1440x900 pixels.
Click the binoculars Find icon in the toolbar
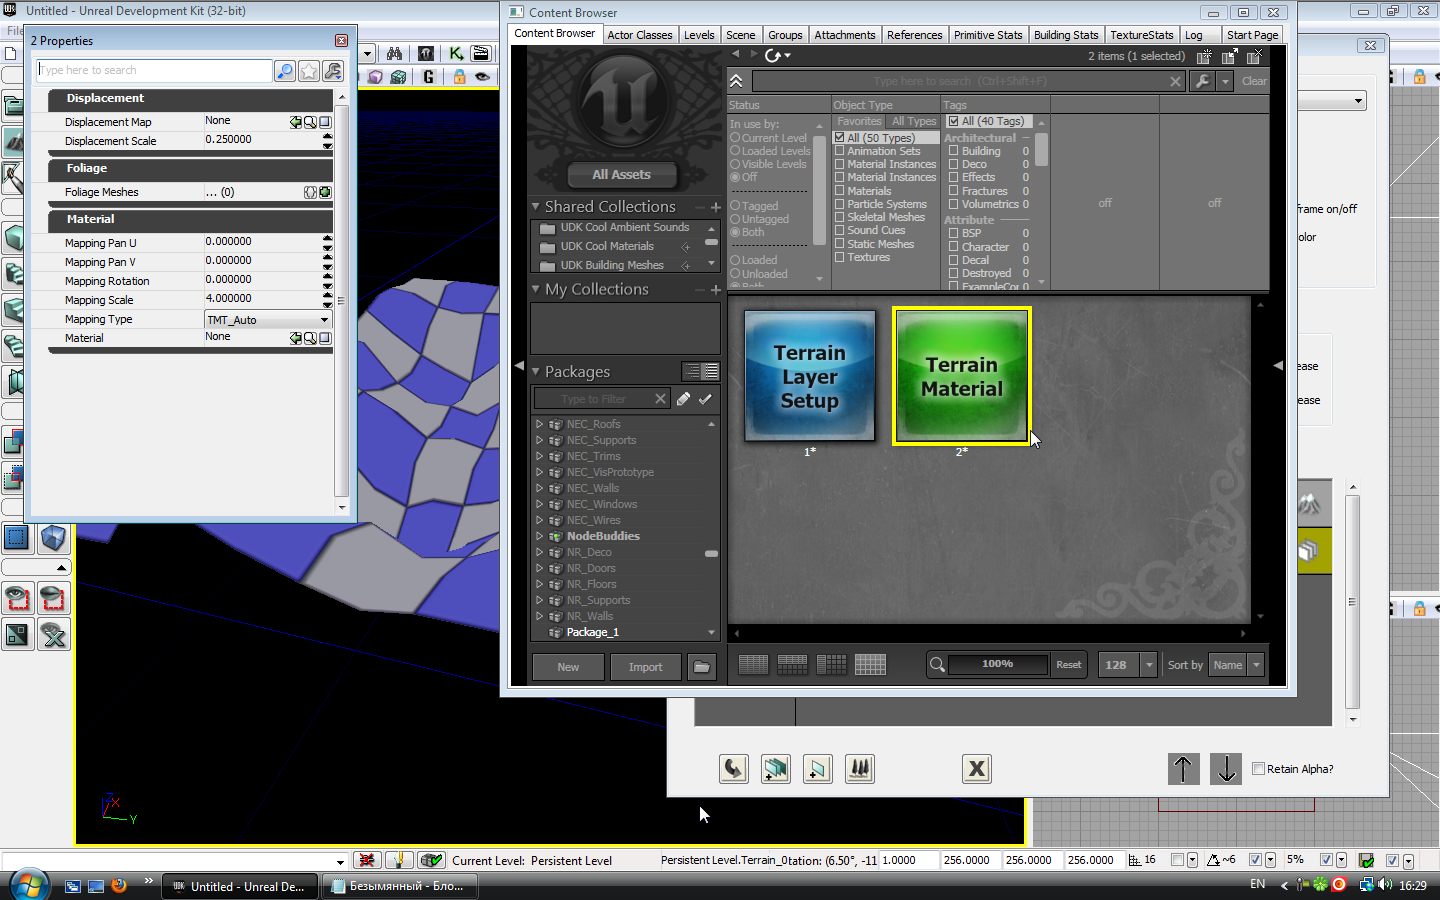pos(395,53)
